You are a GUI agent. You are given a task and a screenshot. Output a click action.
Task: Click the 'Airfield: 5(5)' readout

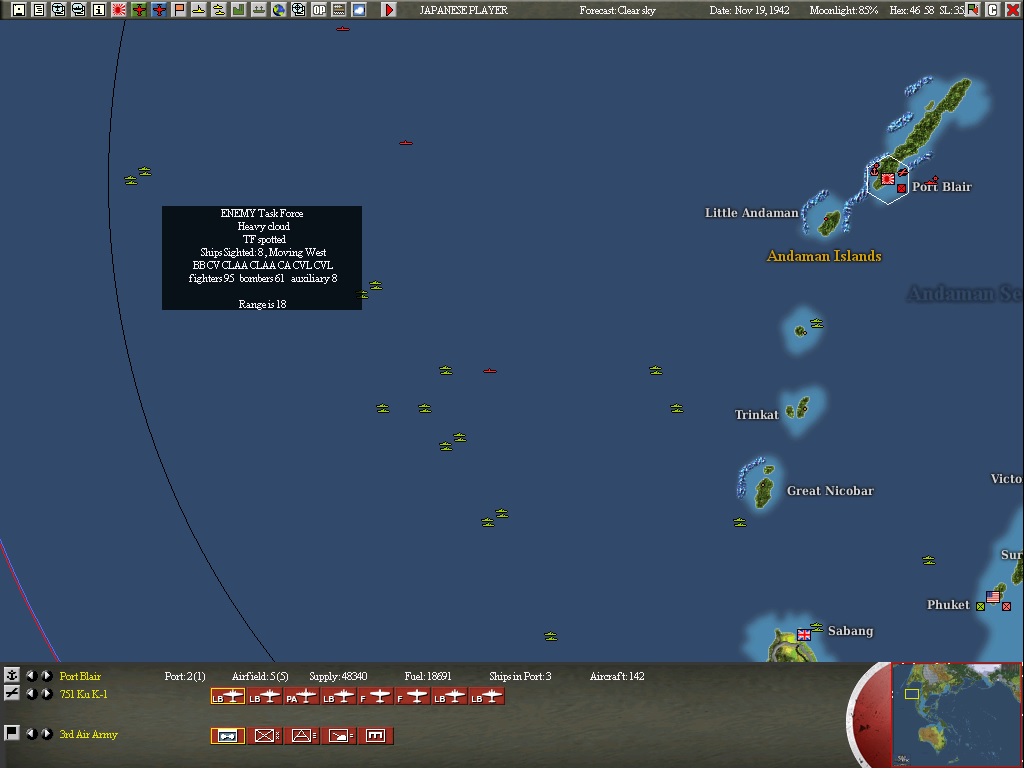click(260, 677)
